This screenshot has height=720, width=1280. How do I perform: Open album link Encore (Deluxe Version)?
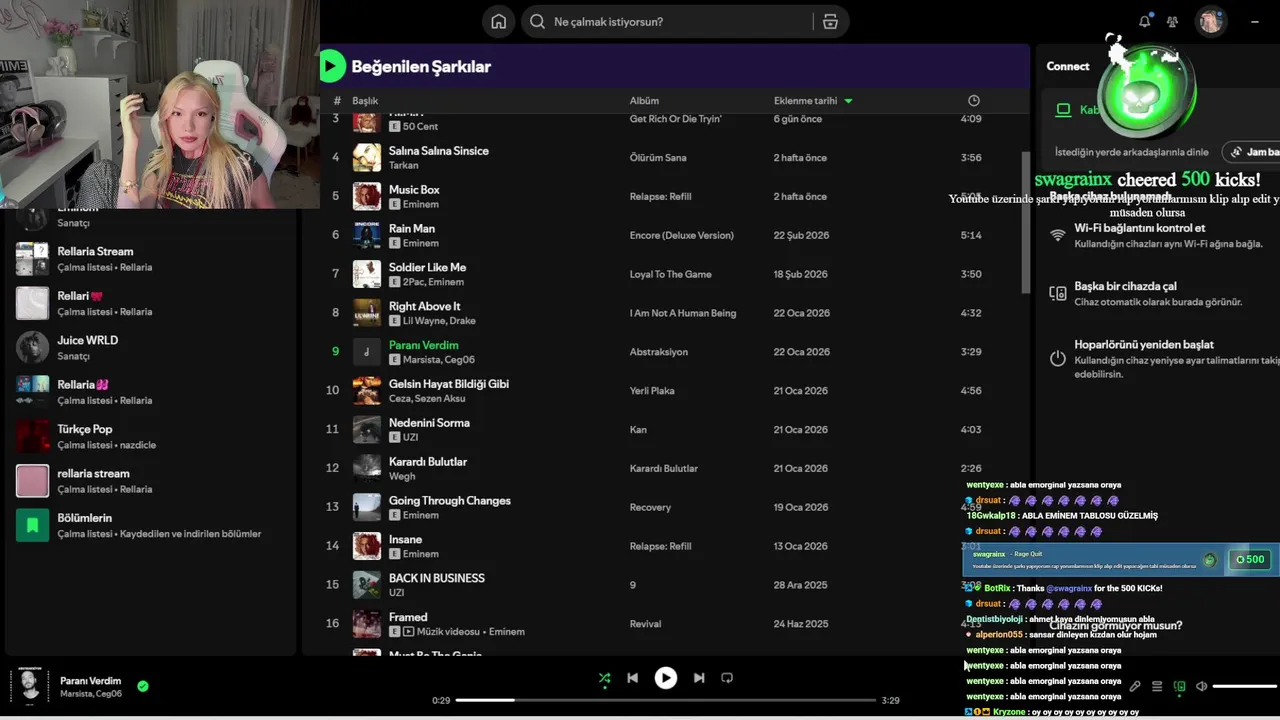click(x=681, y=235)
